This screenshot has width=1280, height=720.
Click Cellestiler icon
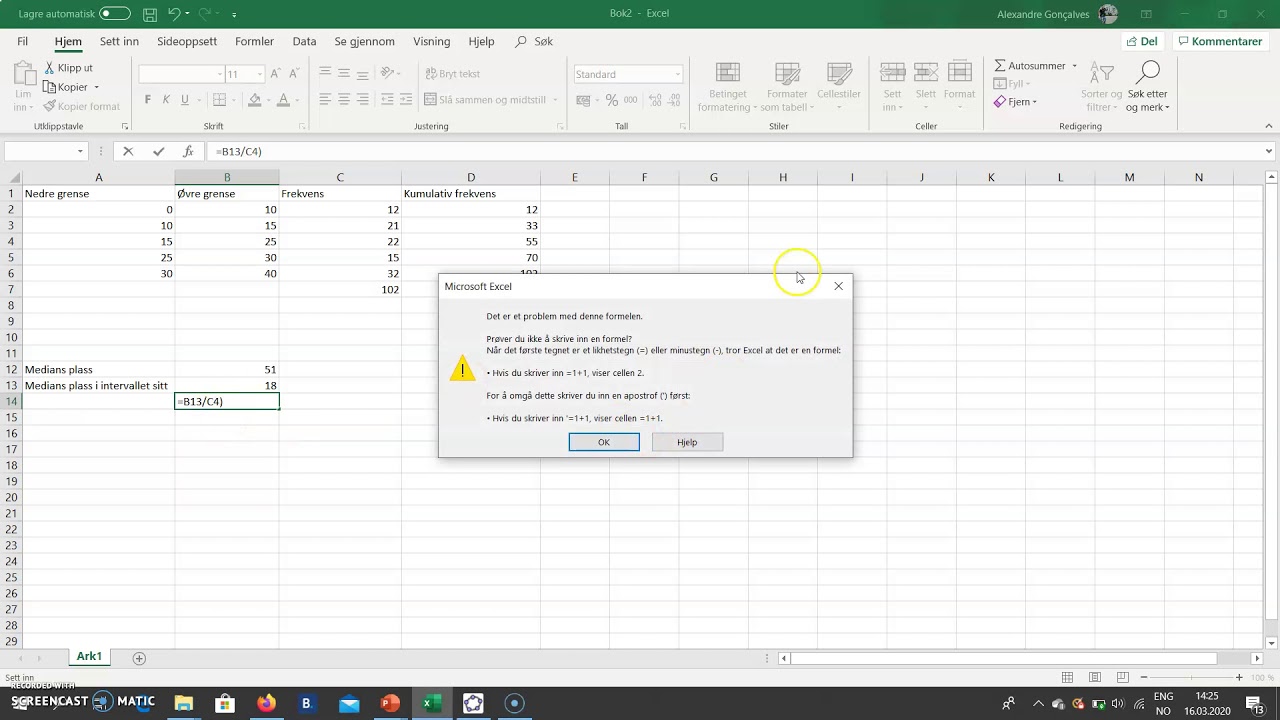(838, 74)
